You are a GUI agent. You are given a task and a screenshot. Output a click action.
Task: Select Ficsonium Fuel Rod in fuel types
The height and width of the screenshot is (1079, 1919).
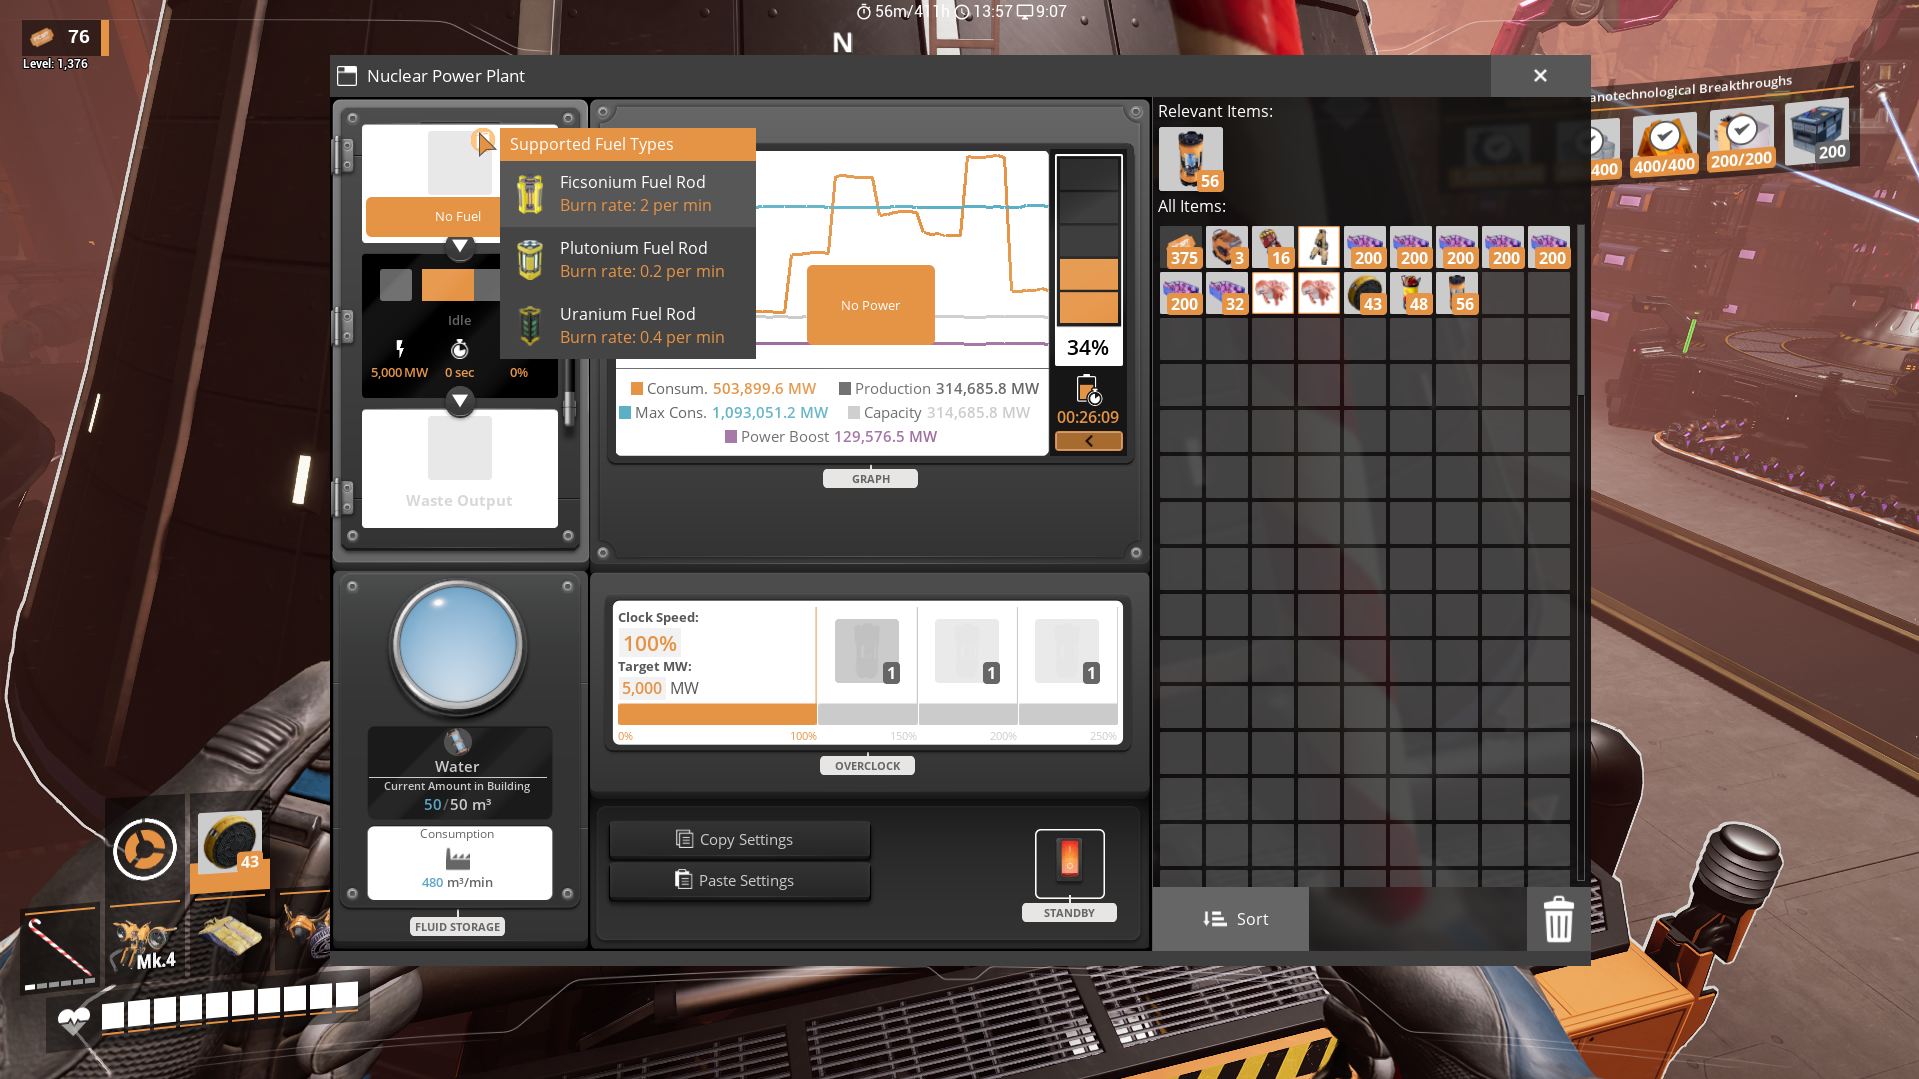point(628,194)
